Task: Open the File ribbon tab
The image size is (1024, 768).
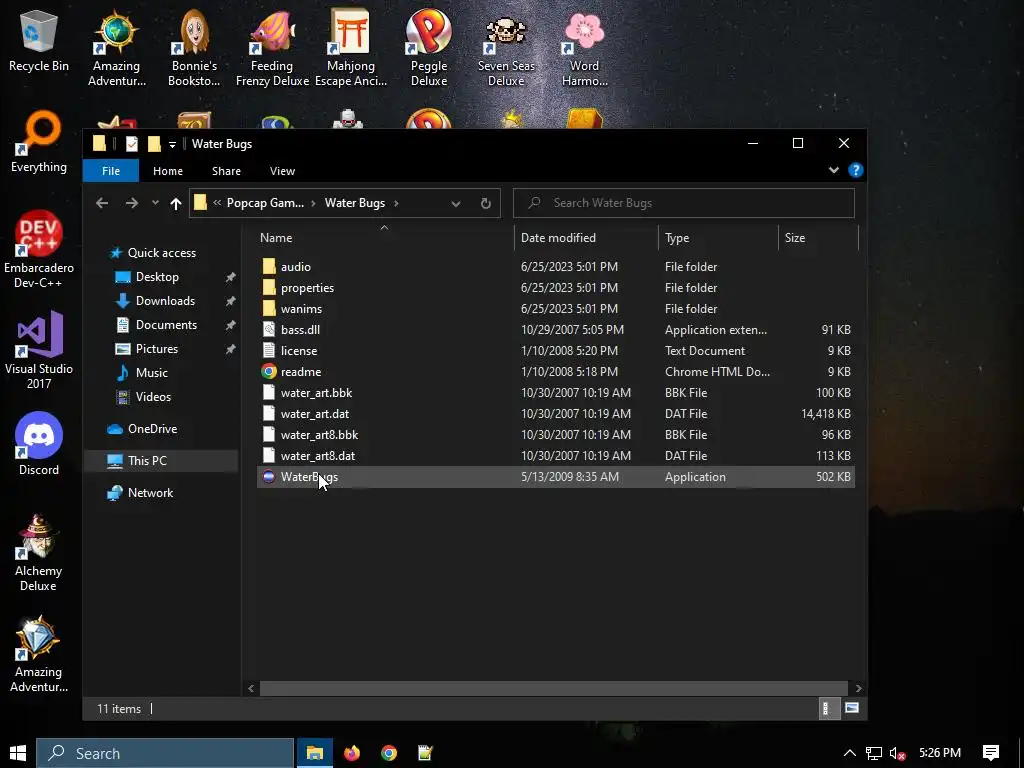Action: tap(111, 171)
